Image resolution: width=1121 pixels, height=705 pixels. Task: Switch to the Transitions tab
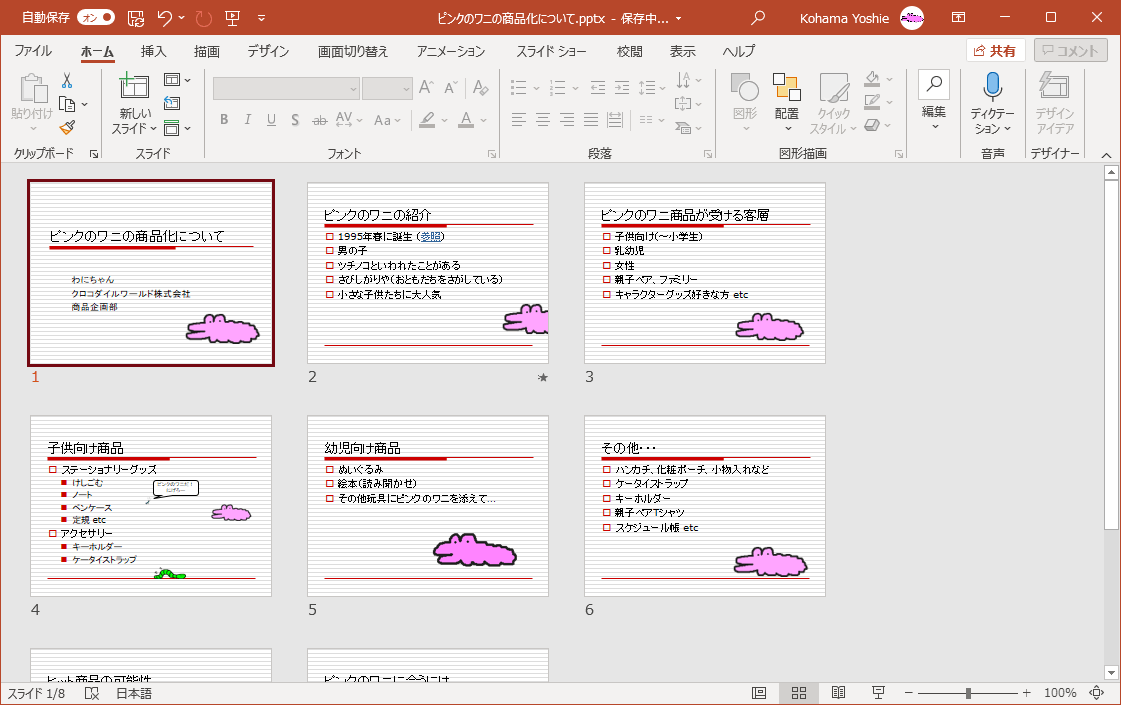point(352,51)
